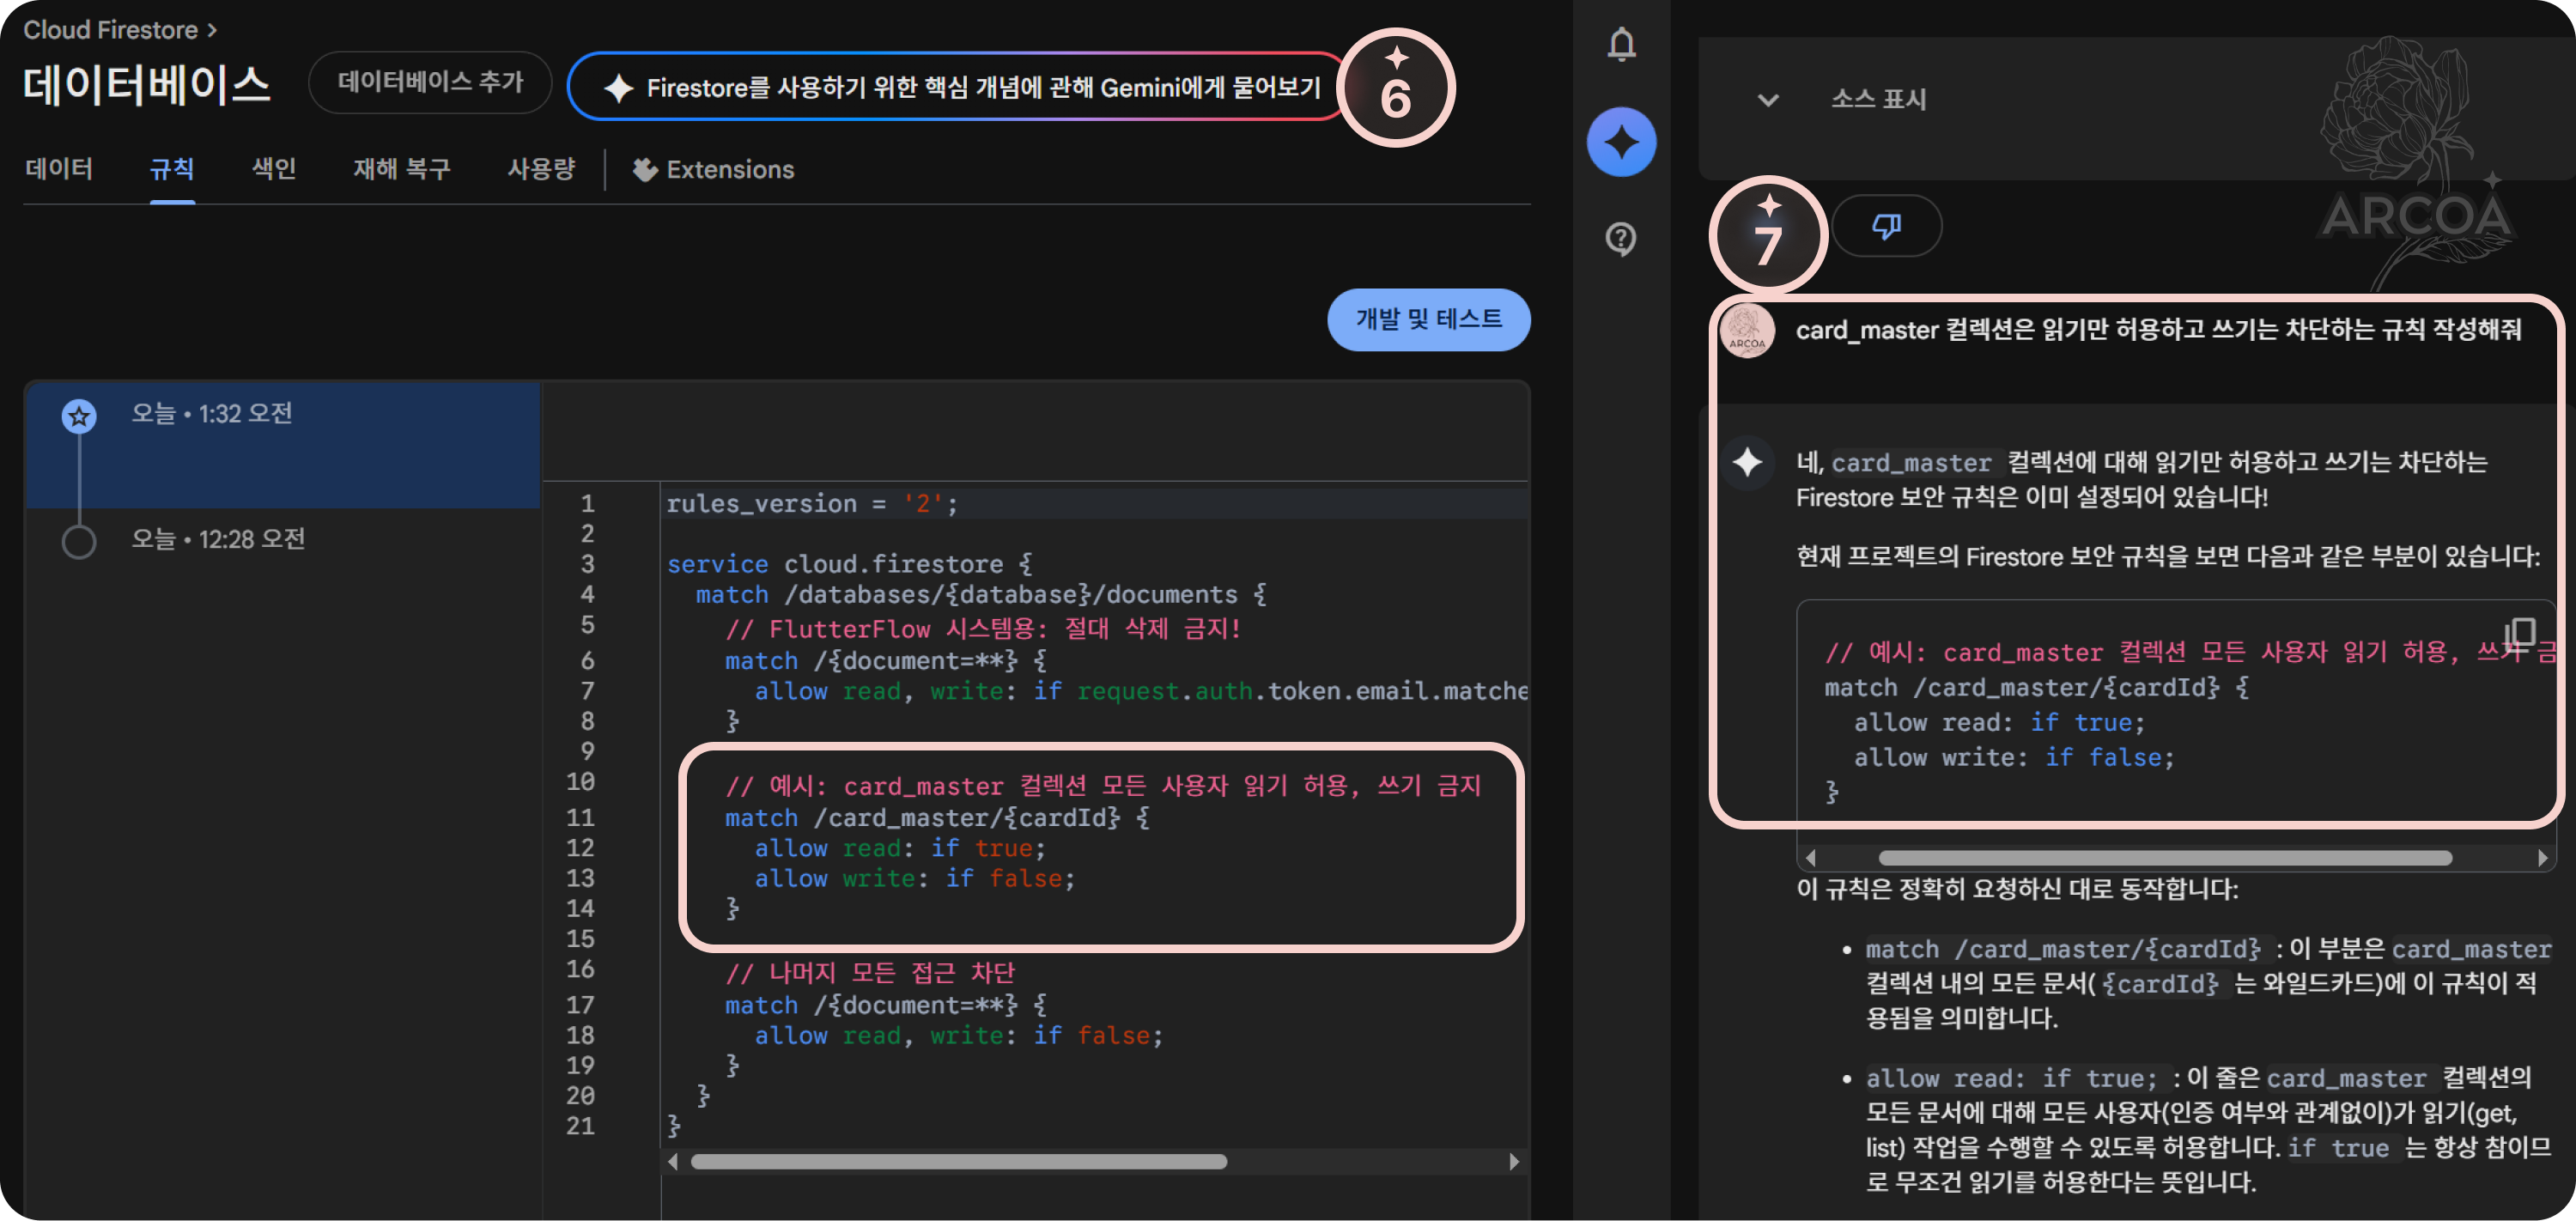Select the 1:32 오전 rules version
The height and width of the screenshot is (1221, 2576).
[x=212, y=414]
